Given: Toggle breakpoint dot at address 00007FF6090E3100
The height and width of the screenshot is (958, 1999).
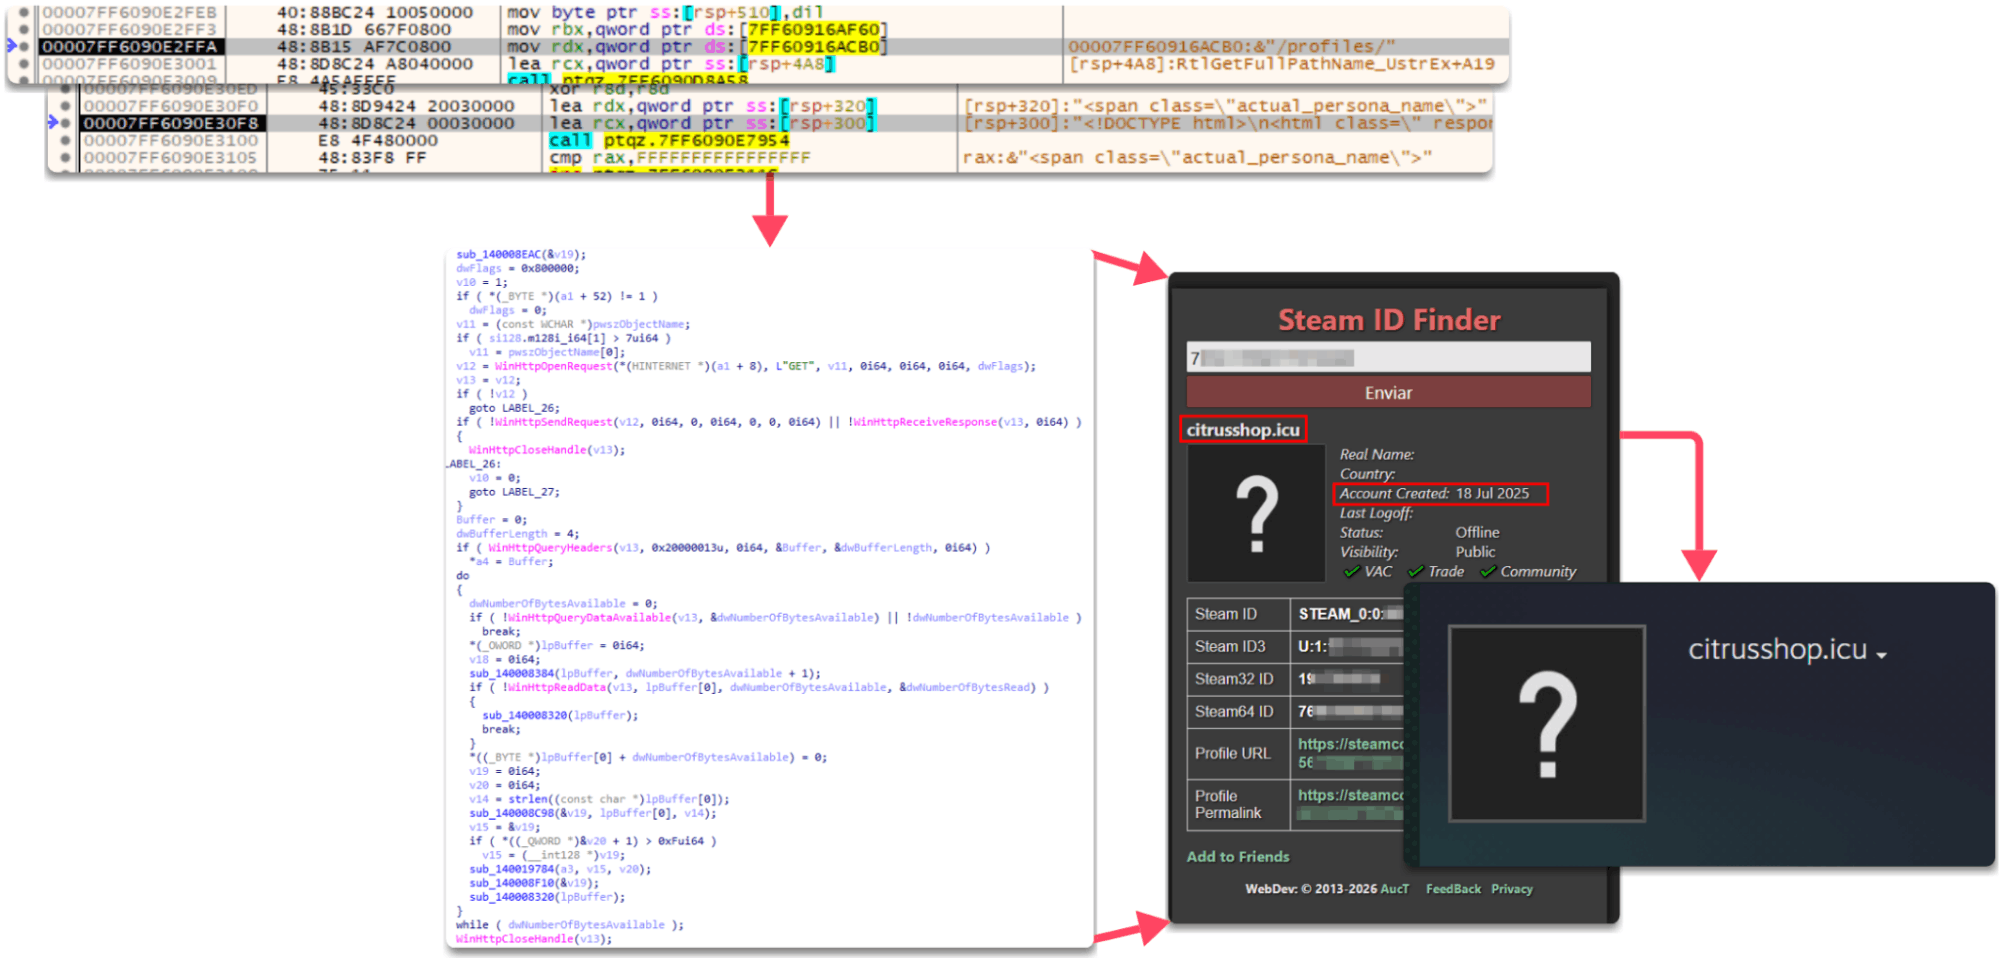Looking at the screenshot, I should click(65, 141).
